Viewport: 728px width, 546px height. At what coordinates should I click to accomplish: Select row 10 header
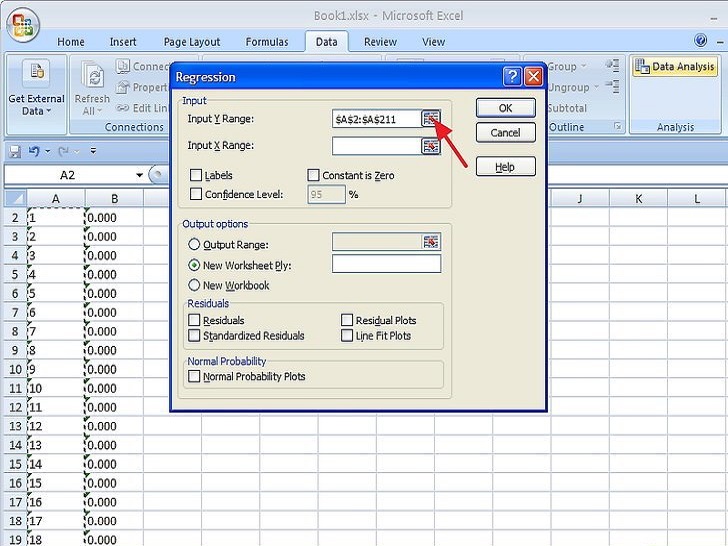tap(15, 370)
